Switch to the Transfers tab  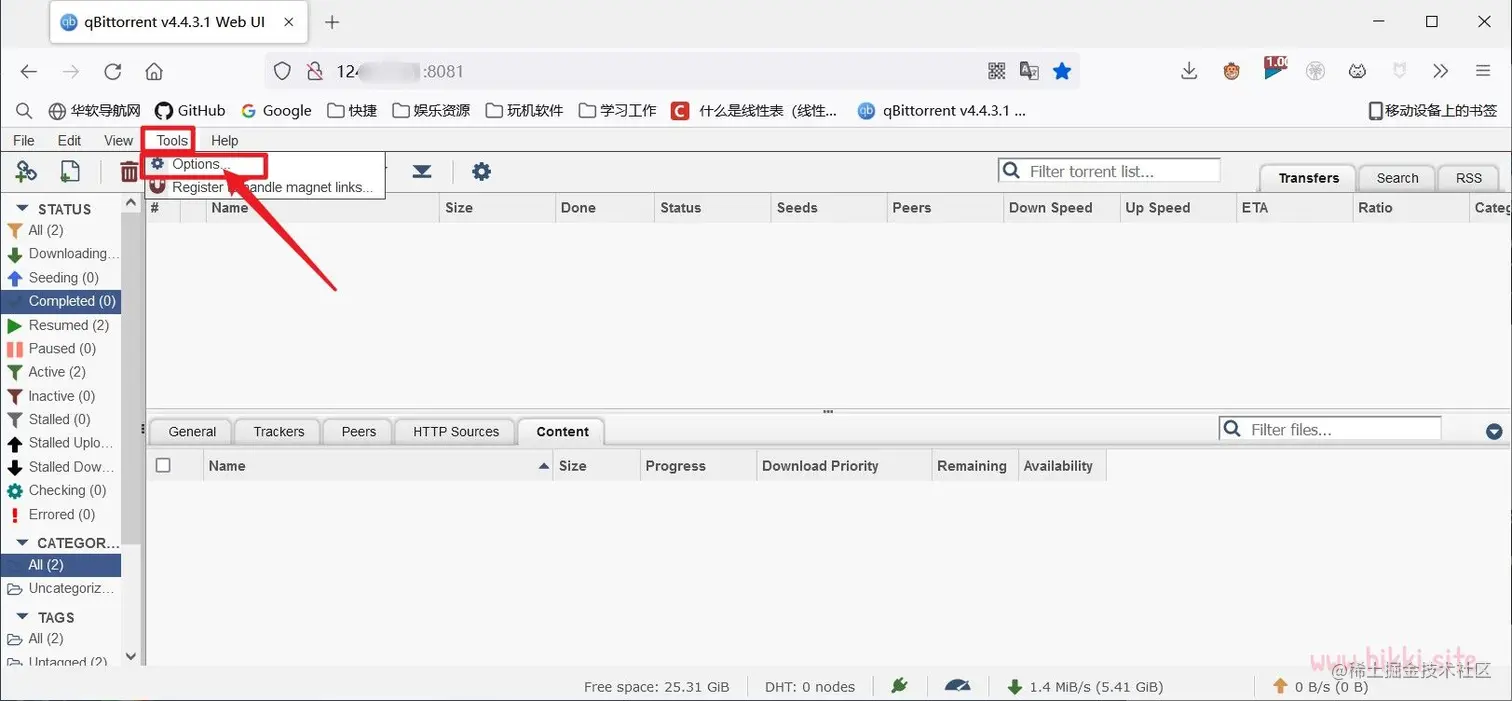click(x=1308, y=178)
